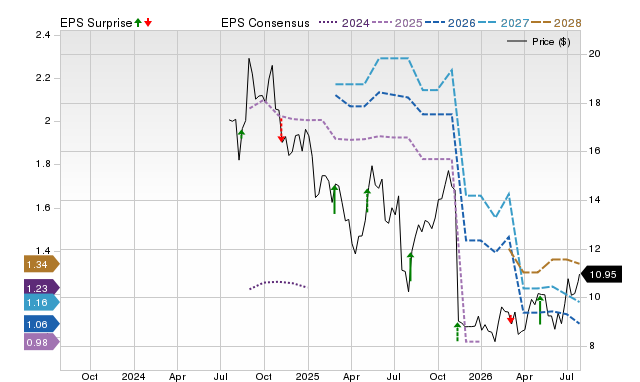This screenshot has height=382, width=640.
Task: Click the 2025 EPS consensus legend entry
Action: click(397, 23)
